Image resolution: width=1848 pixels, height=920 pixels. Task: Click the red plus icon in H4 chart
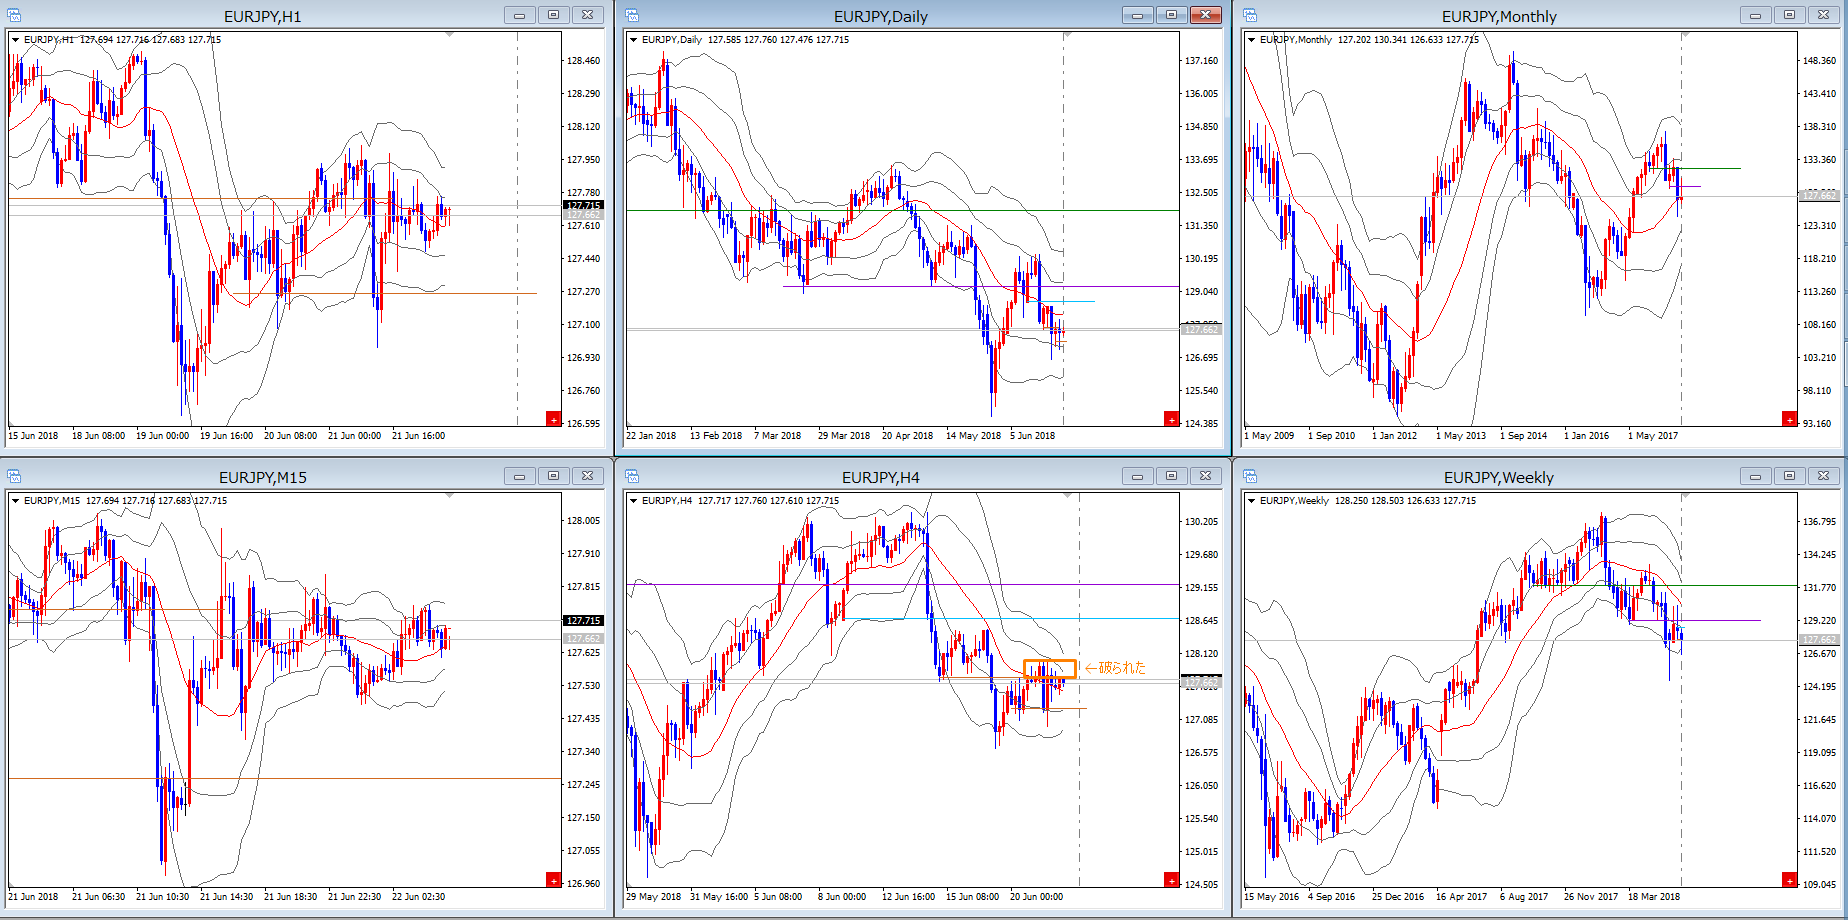point(1171,880)
